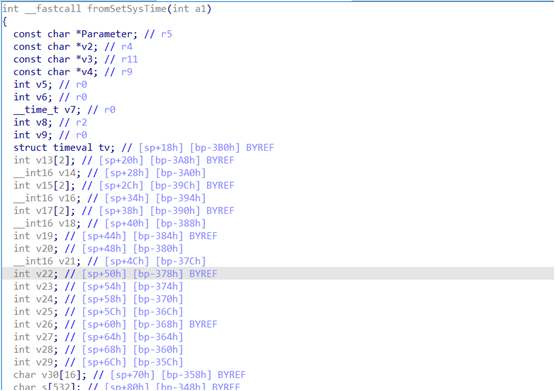
Task: Click int v25 declaration
Action: coord(35,312)
